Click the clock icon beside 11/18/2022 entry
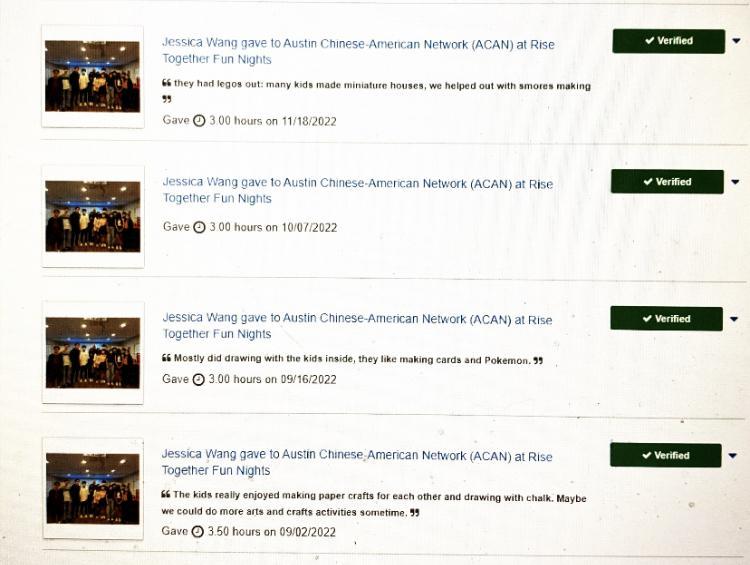Viewport: 750px width, 565px height. [199, 121]
